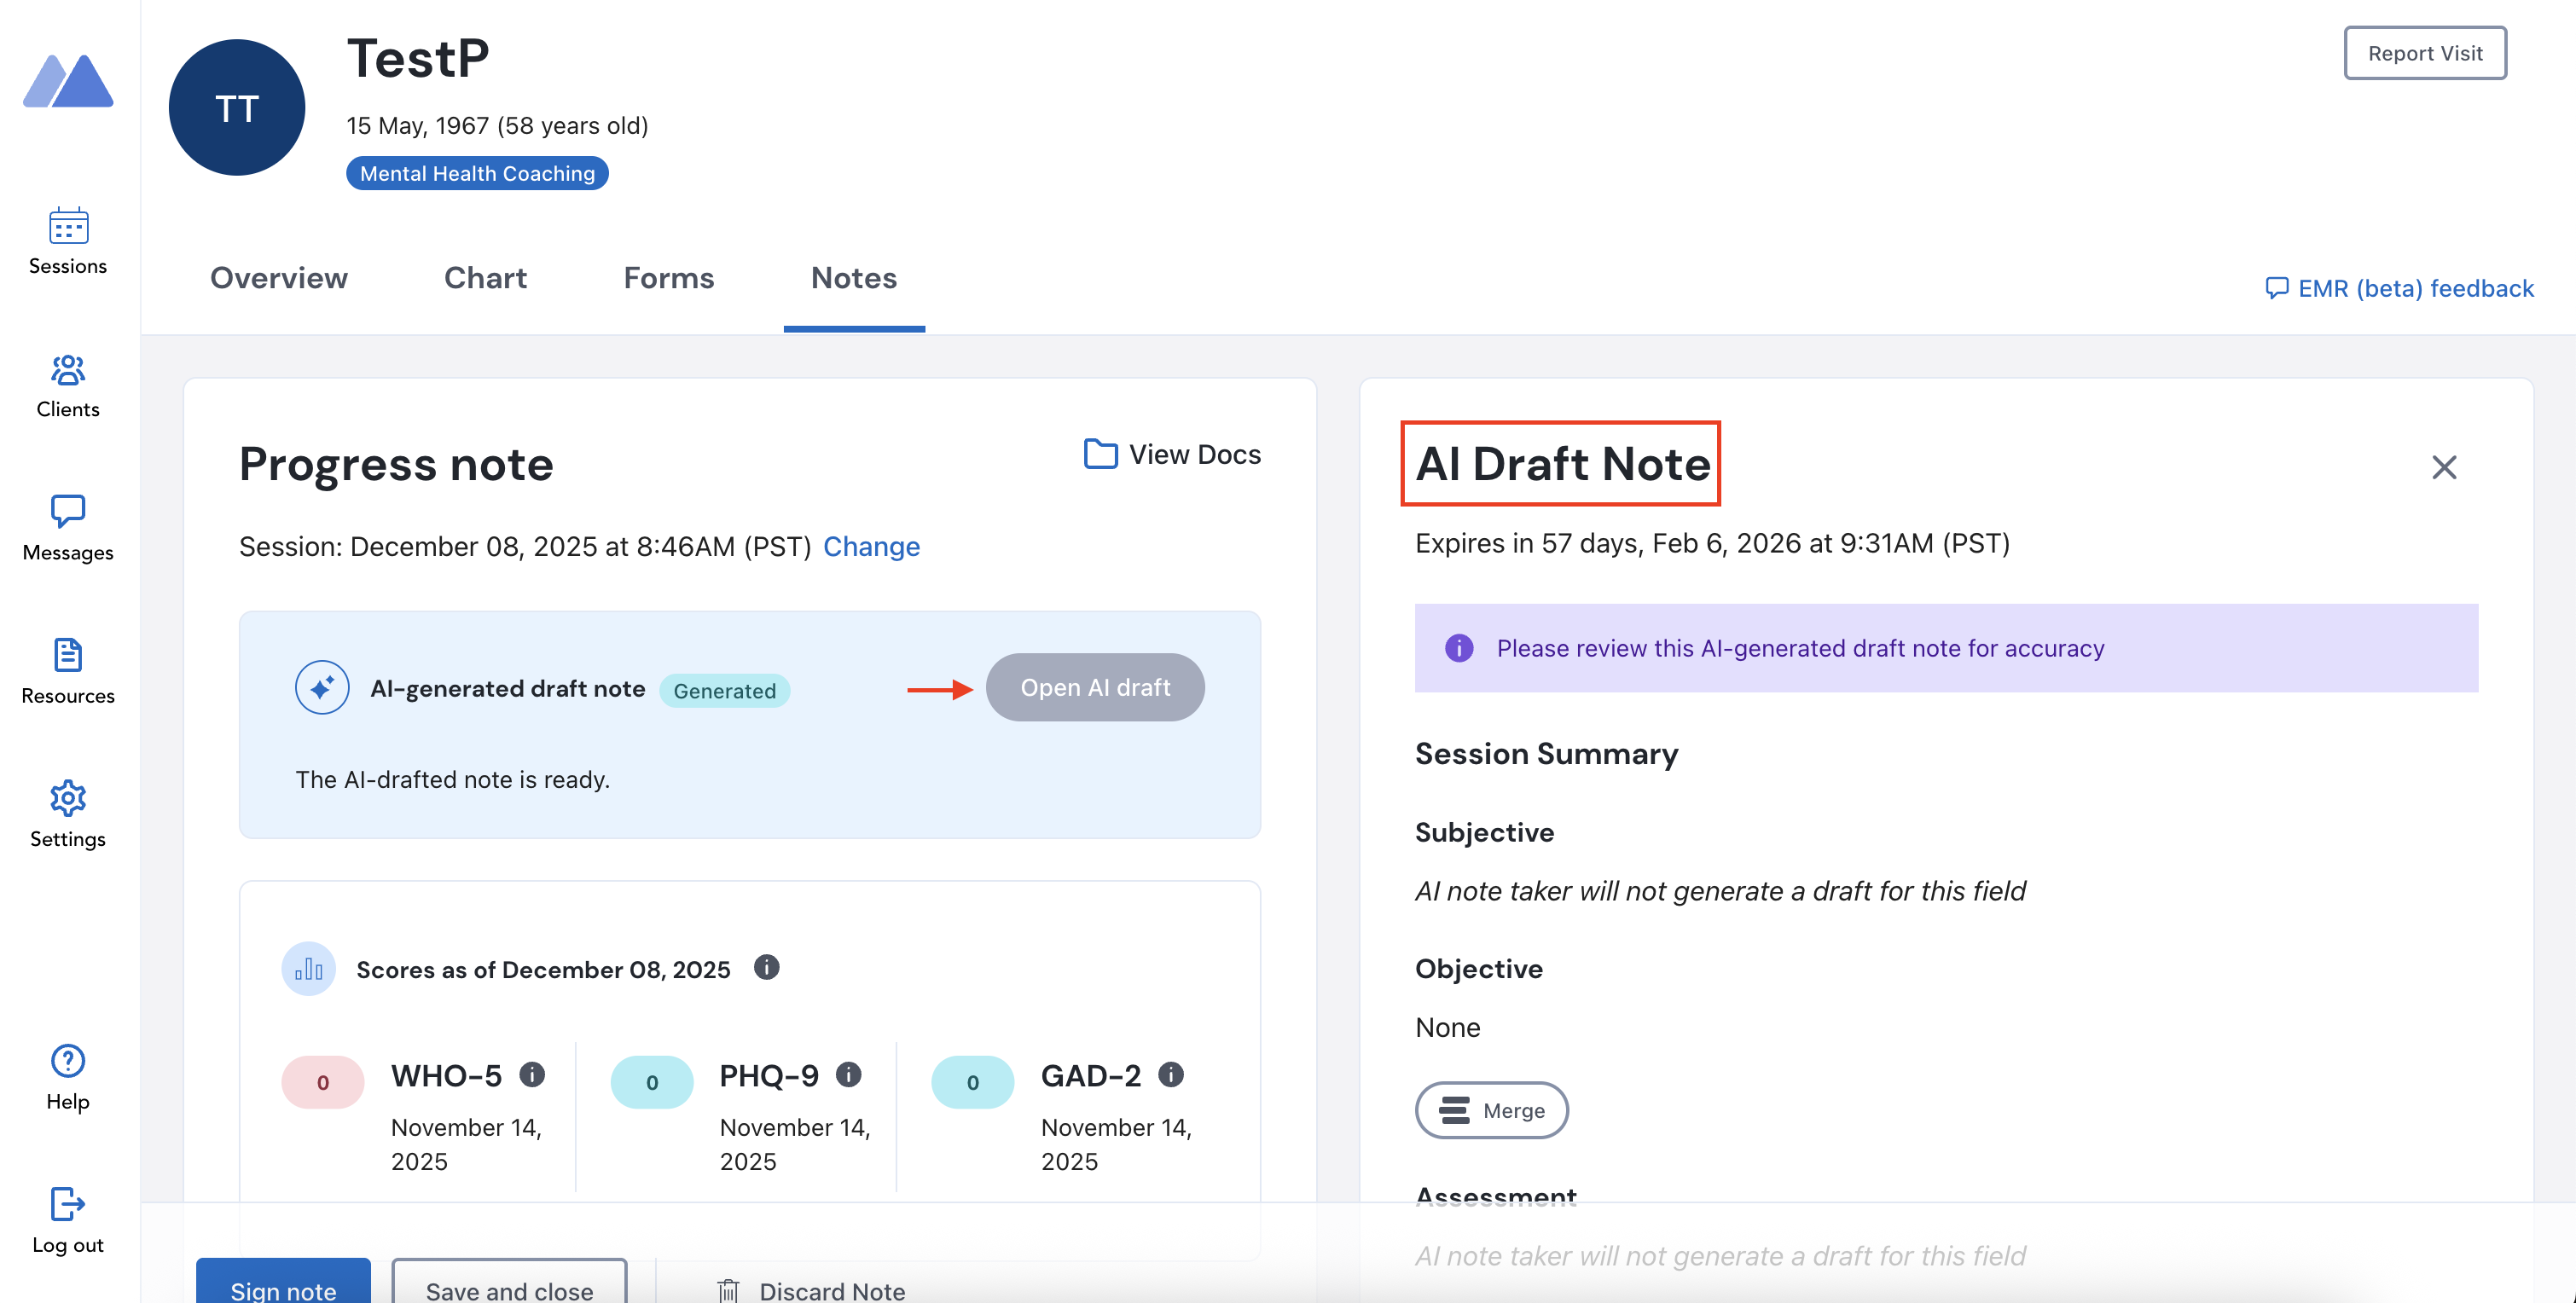
Task: Click EMR (beta) feedback link
Action: point(2399,288)
